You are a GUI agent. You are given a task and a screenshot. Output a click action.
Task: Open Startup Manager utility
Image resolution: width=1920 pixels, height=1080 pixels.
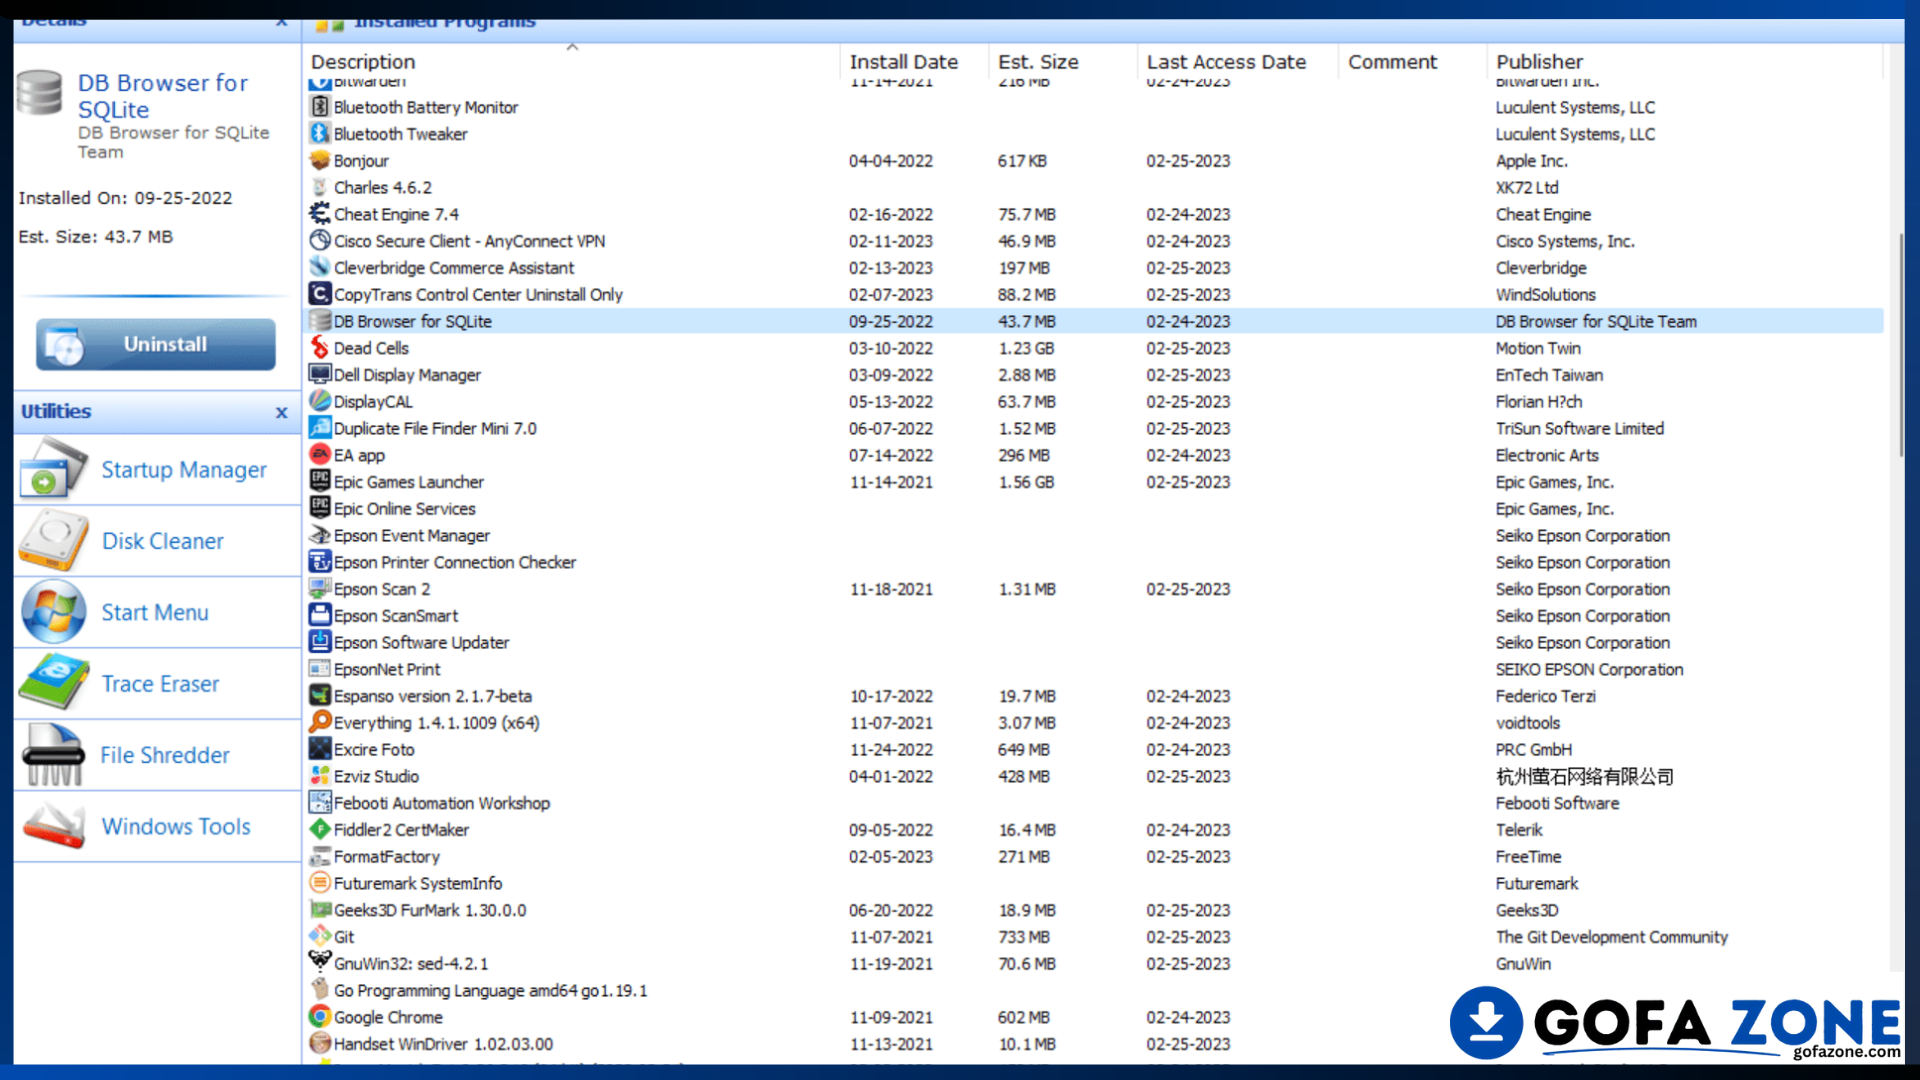click(158, 470)
